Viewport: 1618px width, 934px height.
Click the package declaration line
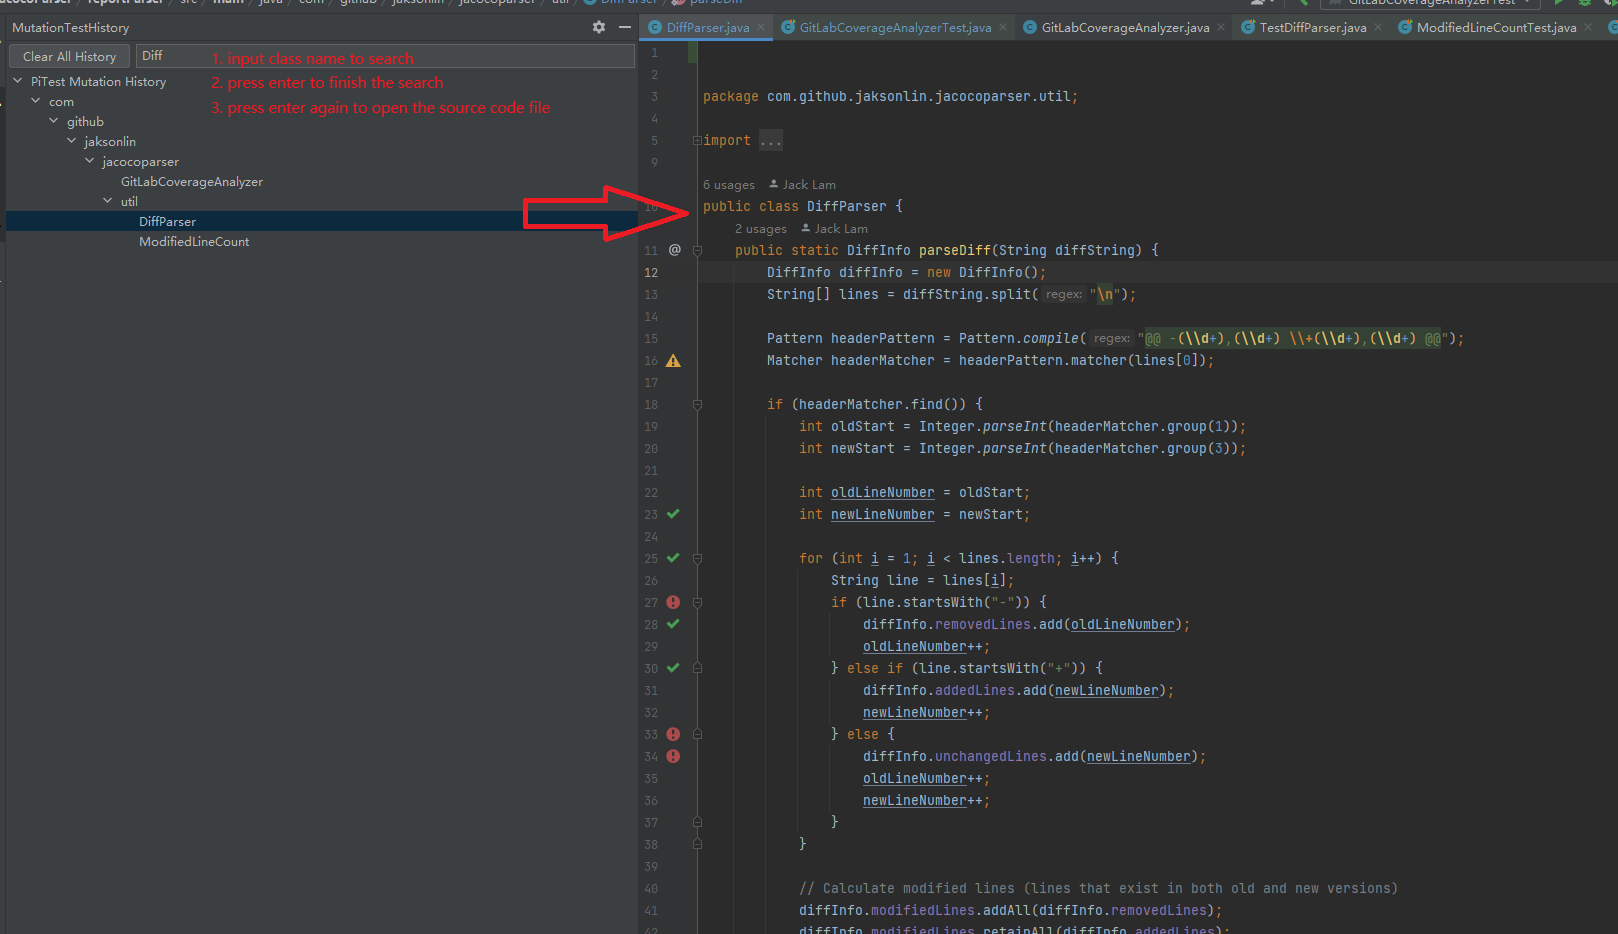[891, 97]
